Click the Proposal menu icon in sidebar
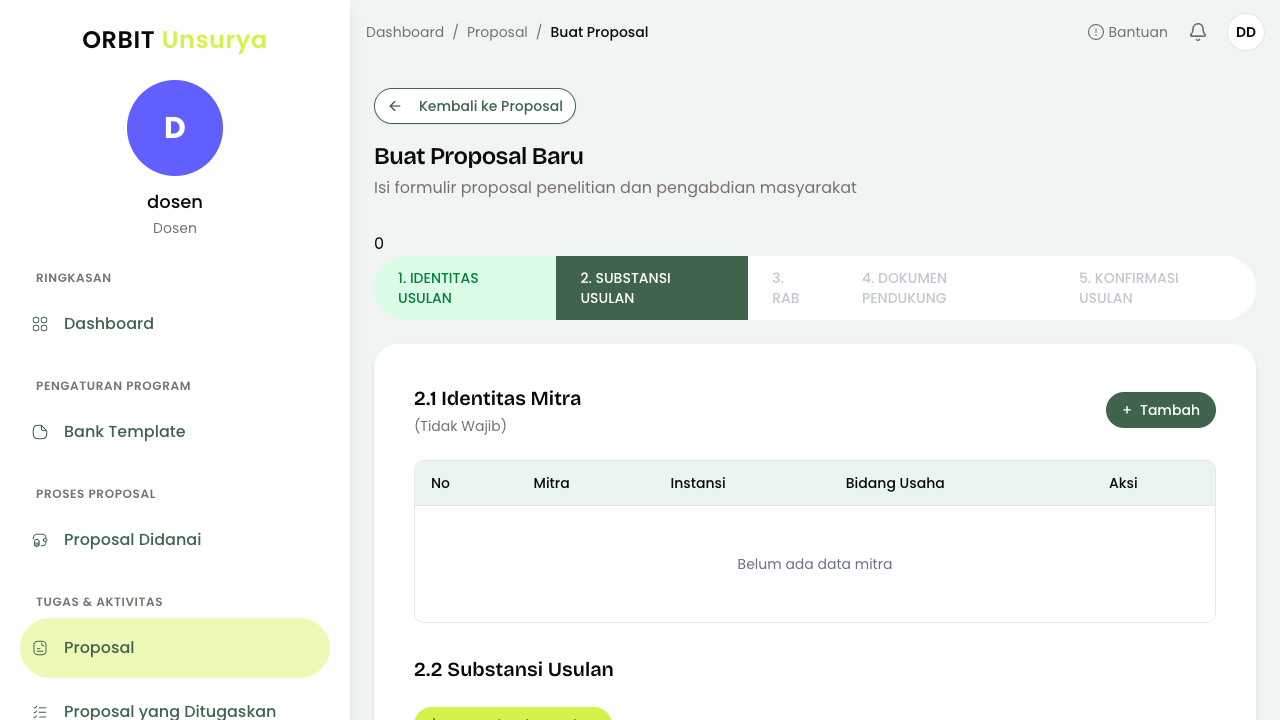The image size is (1280, 720). [40, 648]
